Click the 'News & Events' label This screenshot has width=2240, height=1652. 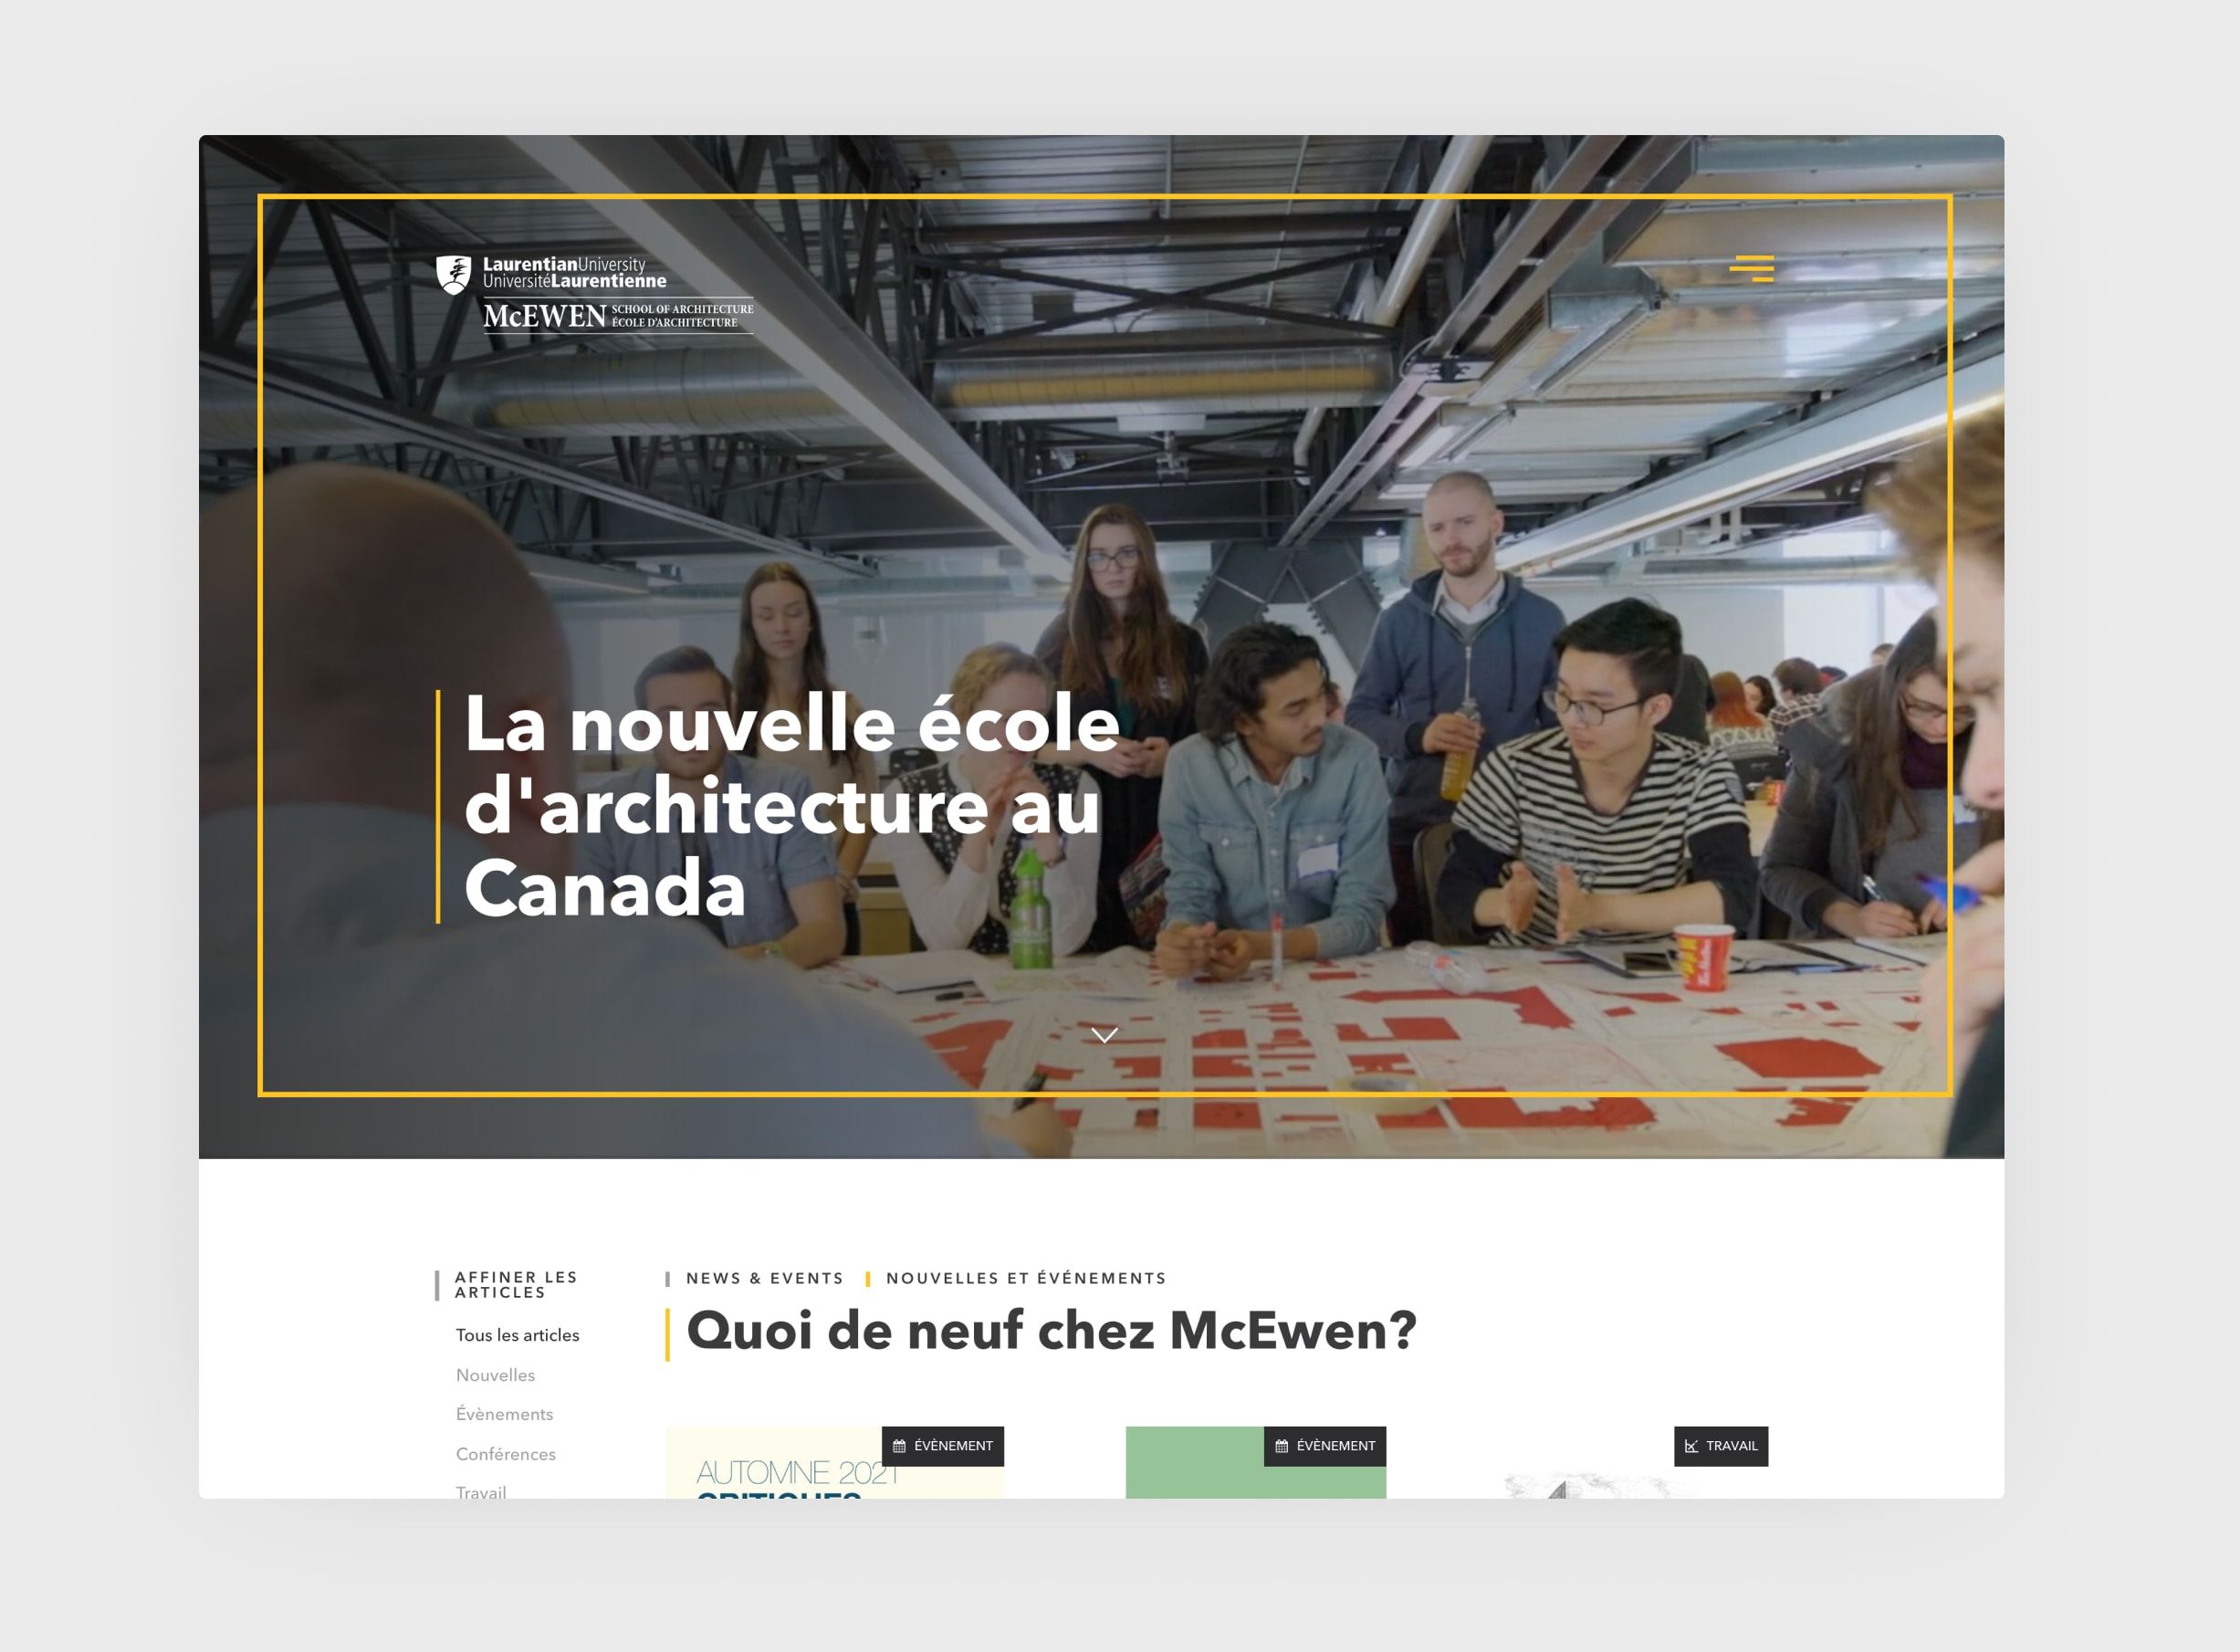pyautogui.click(x=764, y=1278)
